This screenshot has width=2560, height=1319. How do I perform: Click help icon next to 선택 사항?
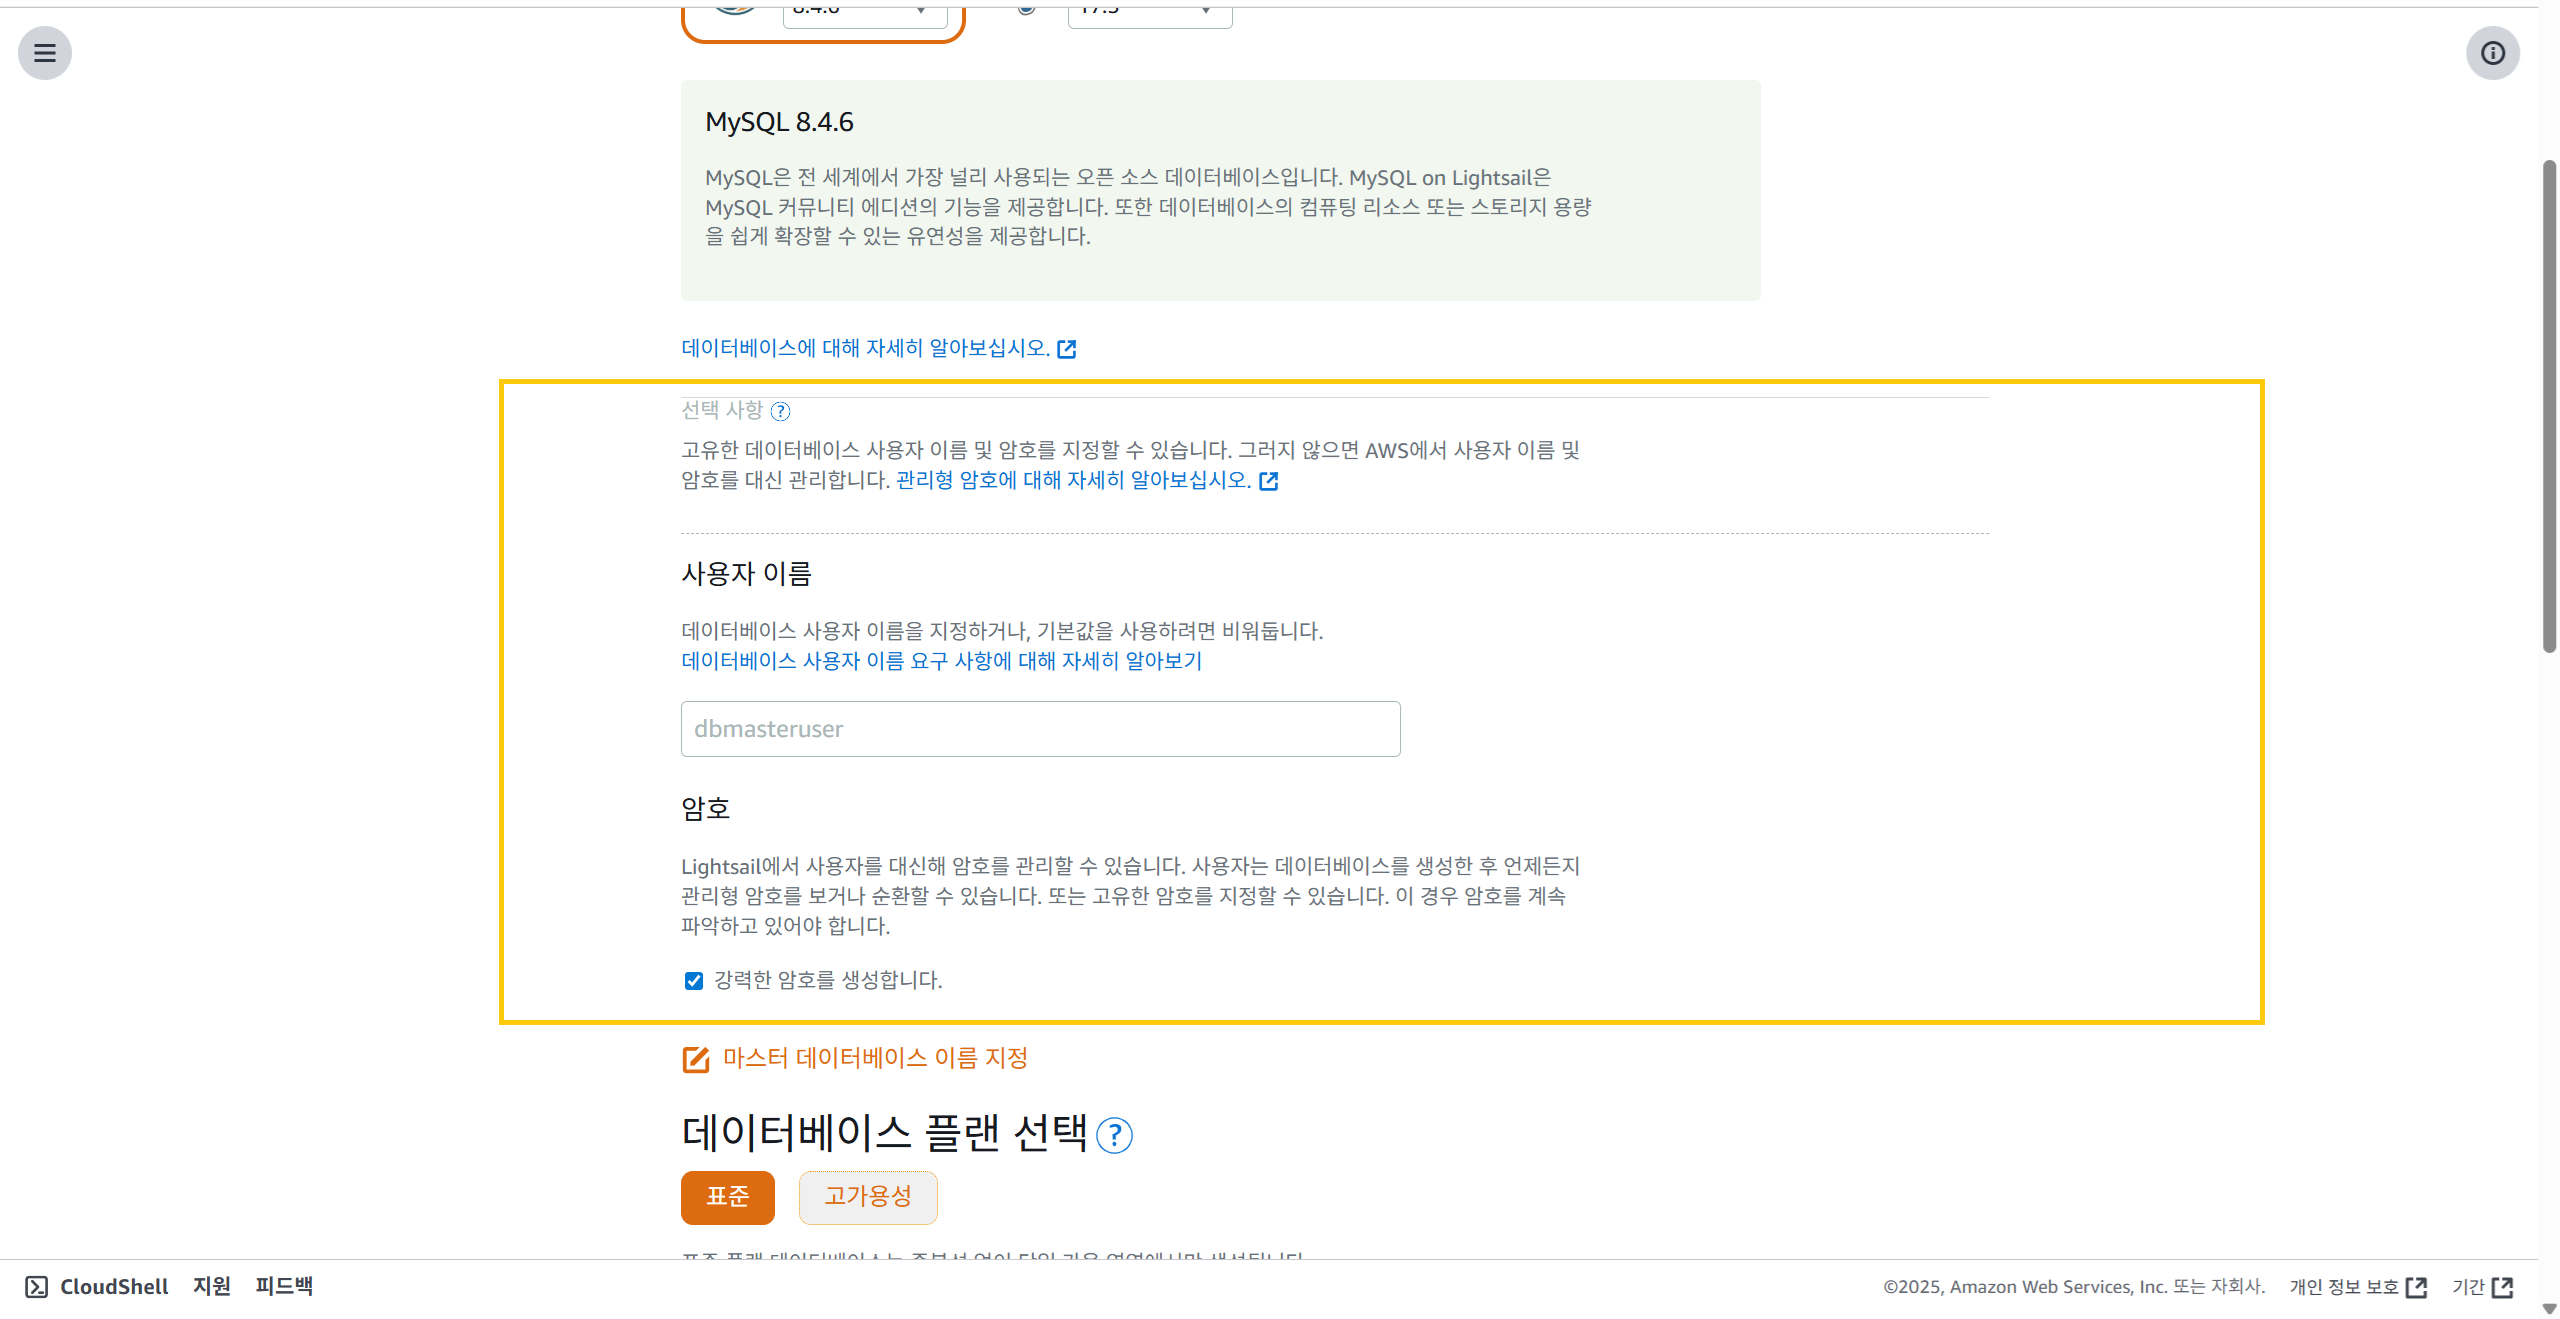pos(781,411)
